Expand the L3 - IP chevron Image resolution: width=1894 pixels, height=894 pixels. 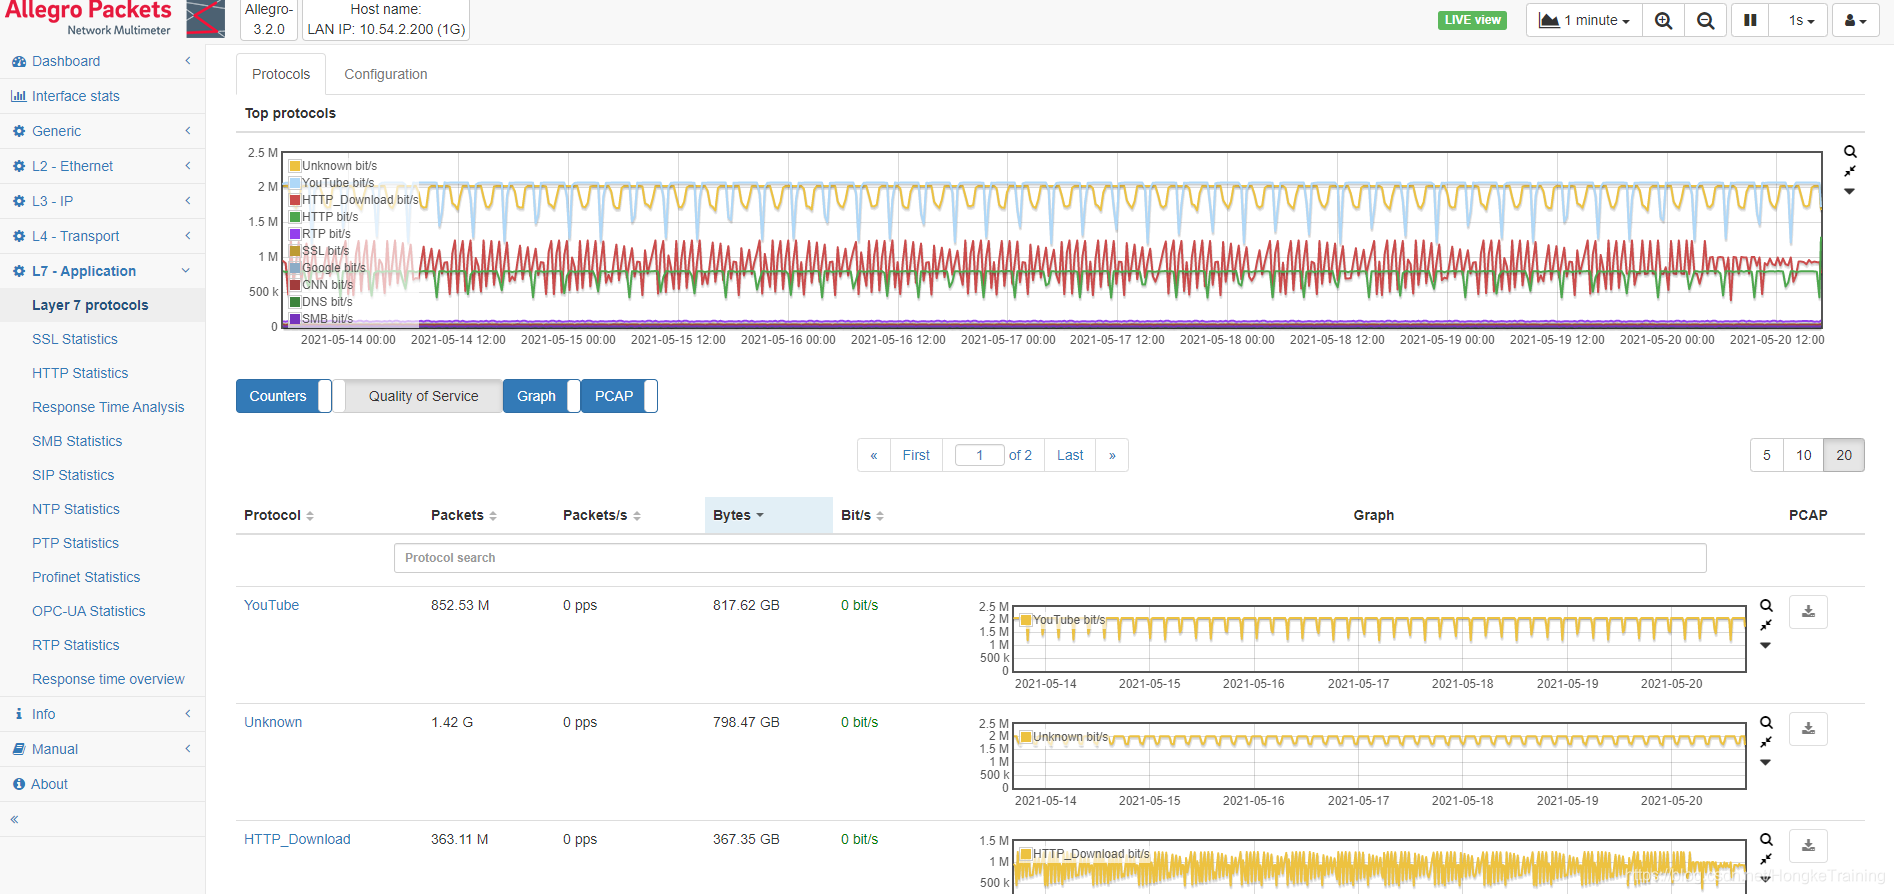(187, 201)
